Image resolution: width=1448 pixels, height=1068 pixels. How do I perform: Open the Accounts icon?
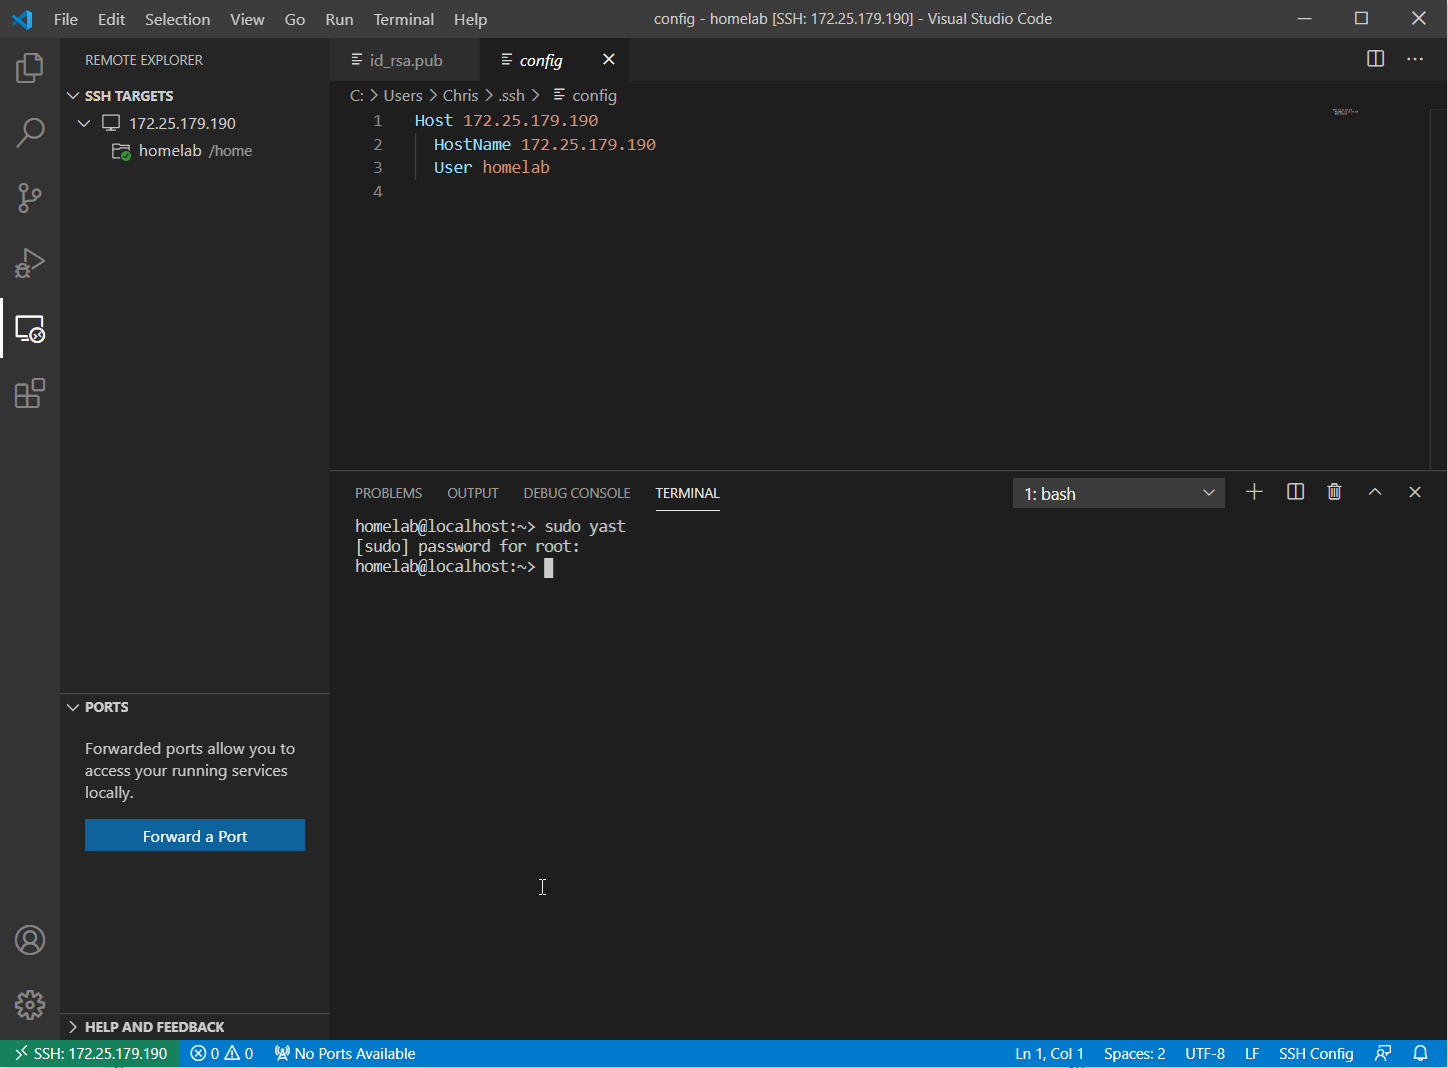[29, 940]
